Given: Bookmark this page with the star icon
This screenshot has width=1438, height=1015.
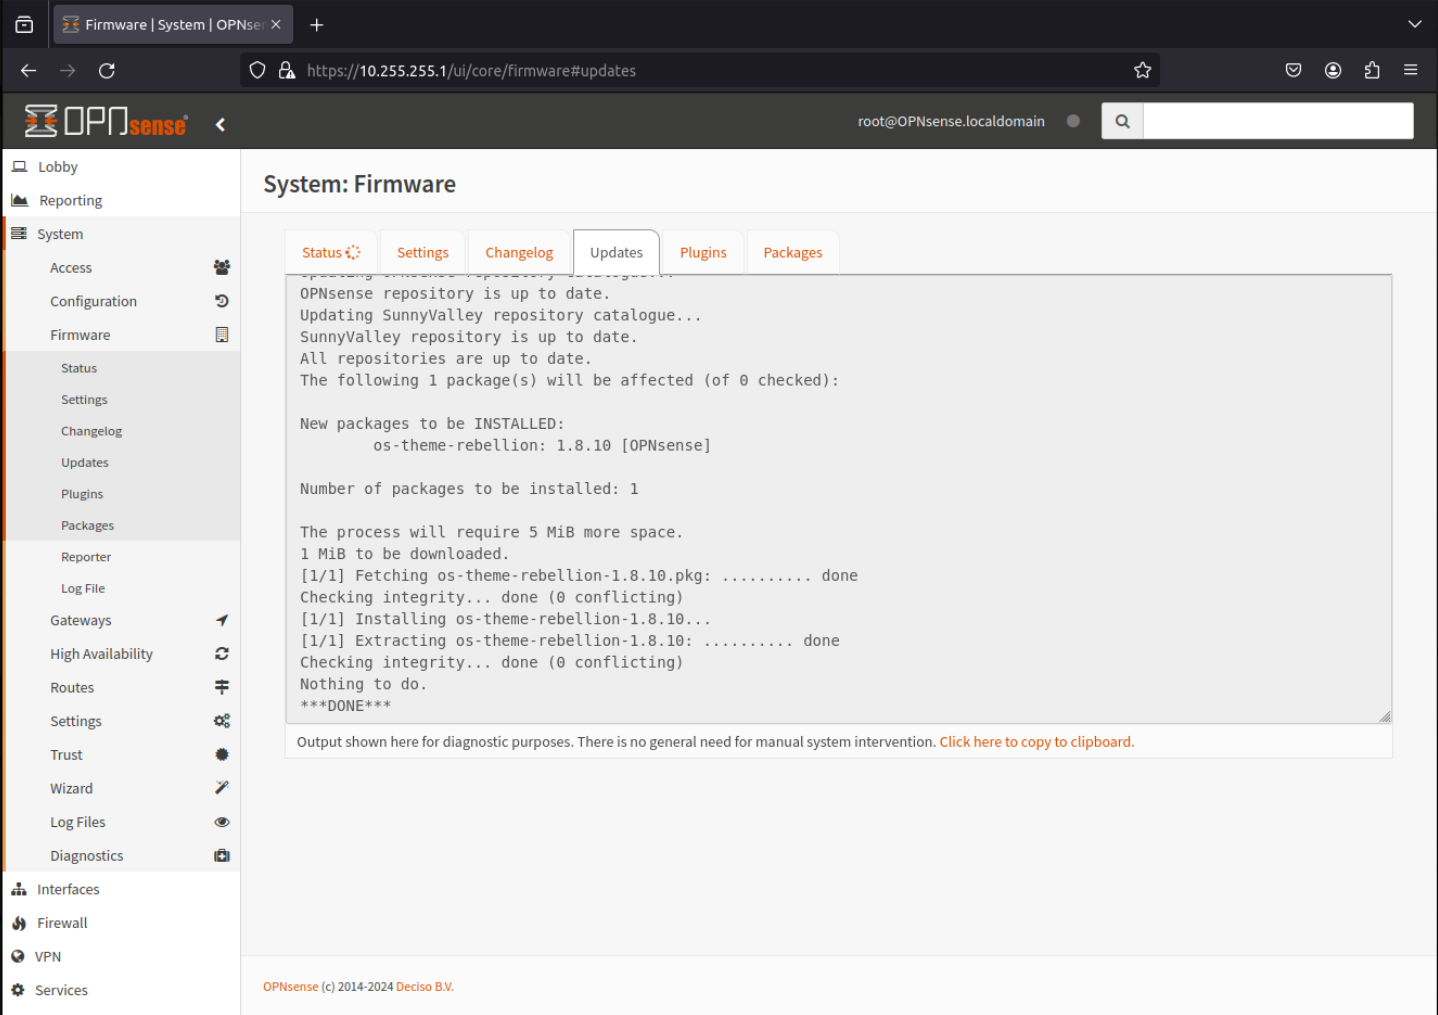Looking at the screenshot, I should (x=1143, y=70).
